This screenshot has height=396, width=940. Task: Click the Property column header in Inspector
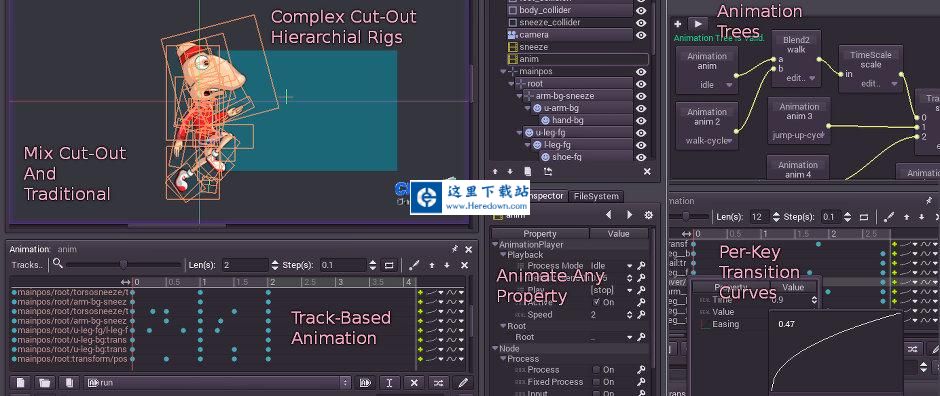(540, 234)
